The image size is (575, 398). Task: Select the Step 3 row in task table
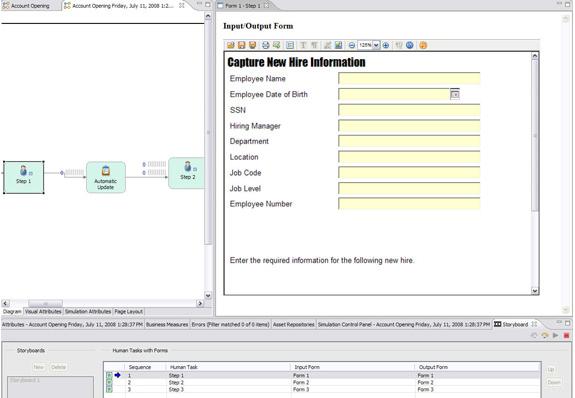coord(323,389)
